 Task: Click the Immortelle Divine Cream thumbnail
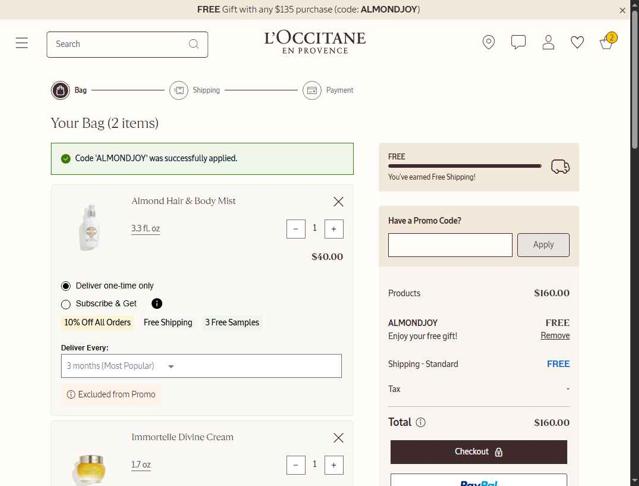click(x=89, y=469)
